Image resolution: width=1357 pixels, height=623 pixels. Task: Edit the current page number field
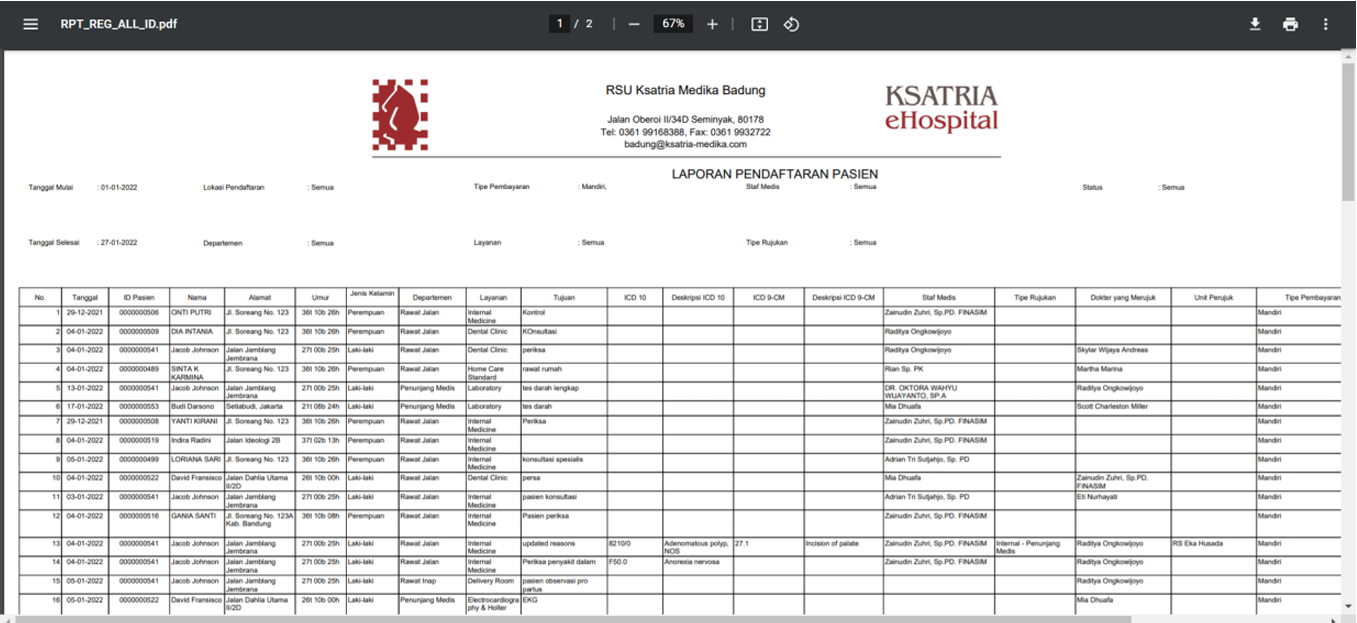559,24
